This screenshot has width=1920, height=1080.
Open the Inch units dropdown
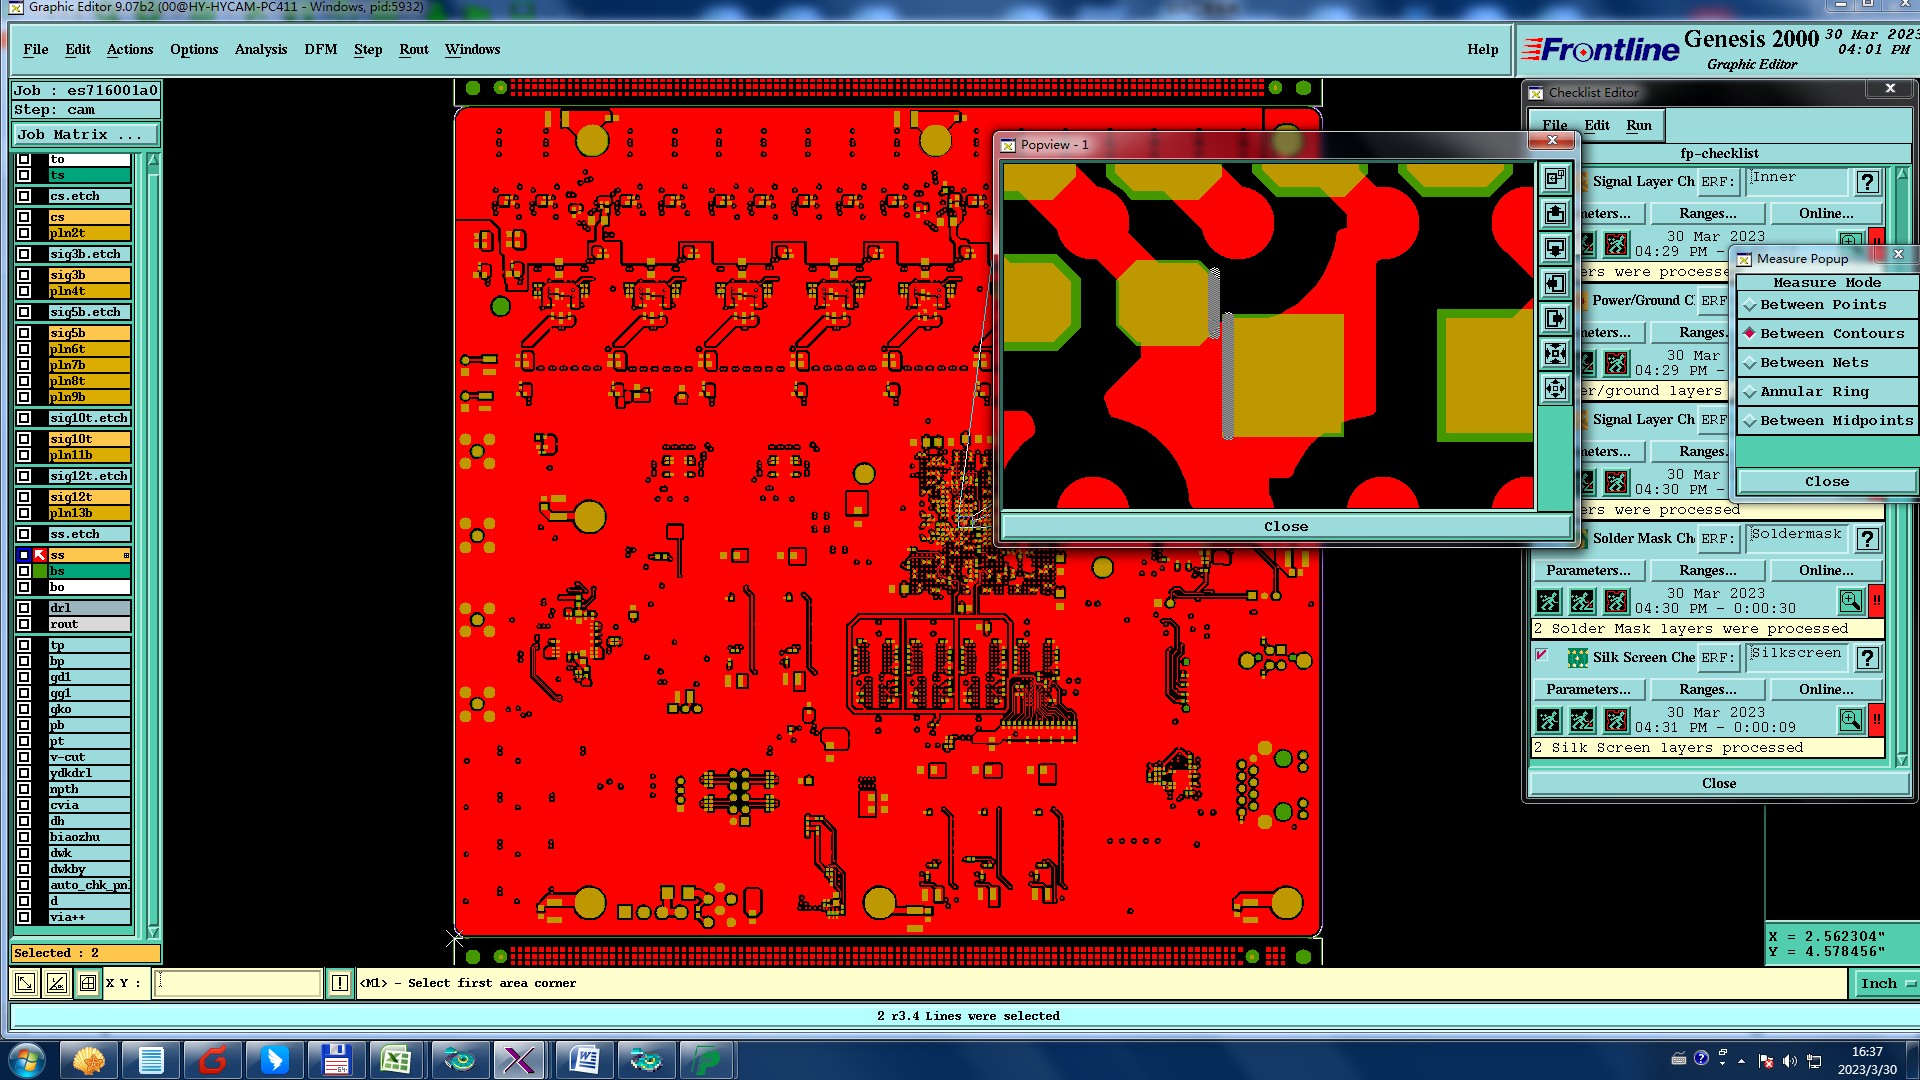pyautogui.click(x=1886, y=983)
